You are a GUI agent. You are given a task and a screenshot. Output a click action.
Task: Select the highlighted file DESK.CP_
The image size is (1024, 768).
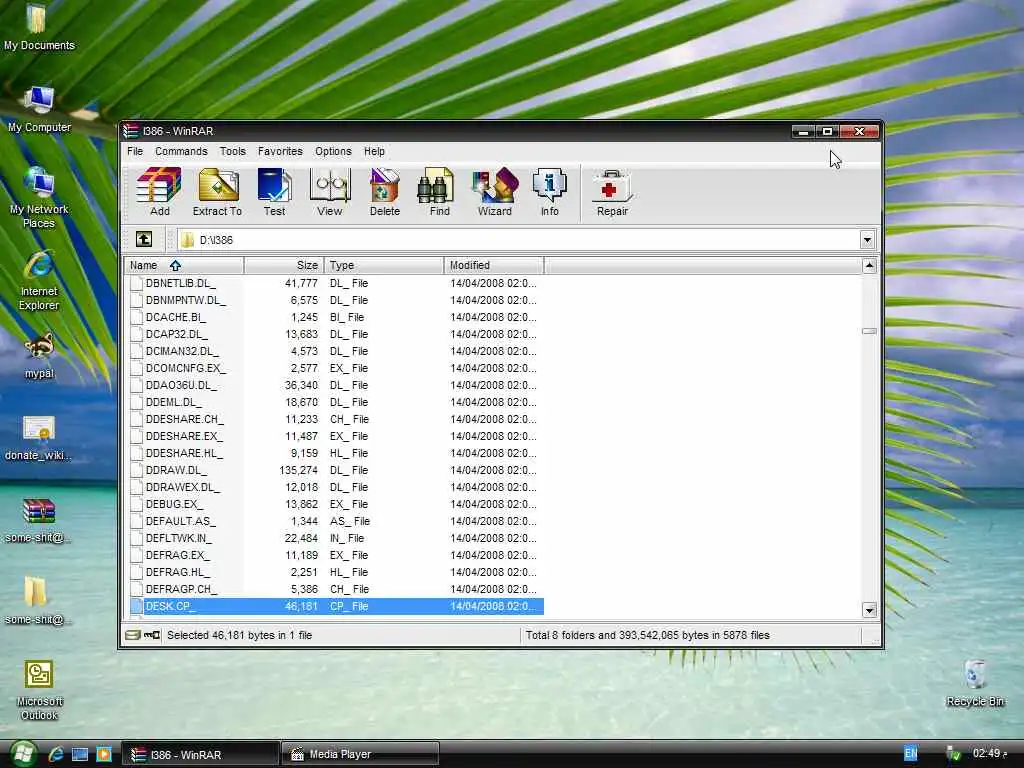pyautogui.click(x=337, y=606)
